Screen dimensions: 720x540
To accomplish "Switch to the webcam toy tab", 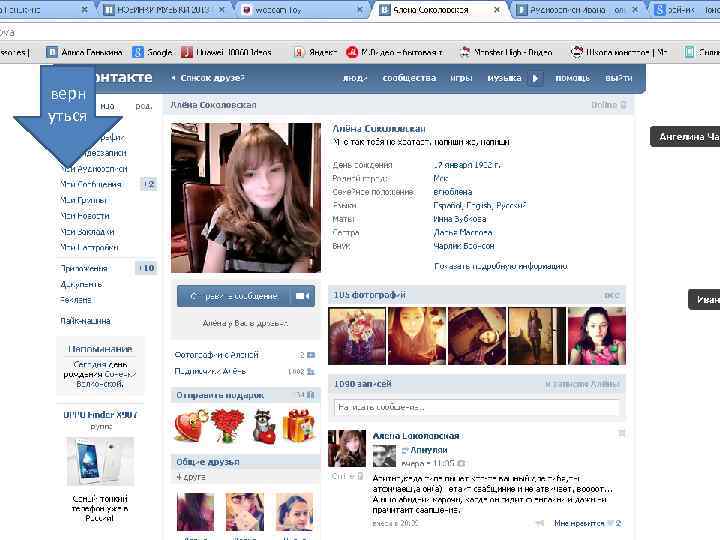I will (x=301, y=10).
